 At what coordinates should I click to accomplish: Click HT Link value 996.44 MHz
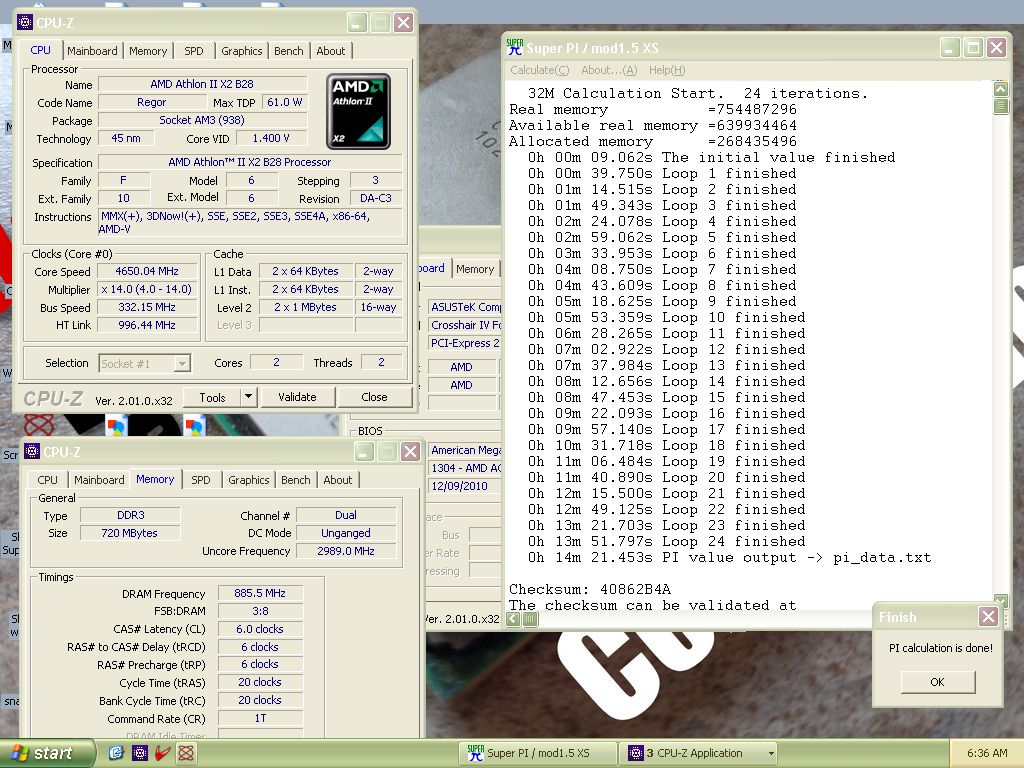pyautogui.click(x=147, y=325)
